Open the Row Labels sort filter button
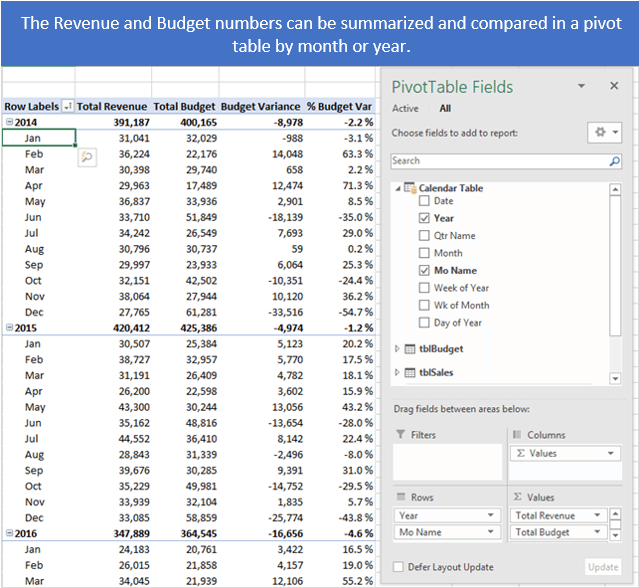 coord(67,106)
